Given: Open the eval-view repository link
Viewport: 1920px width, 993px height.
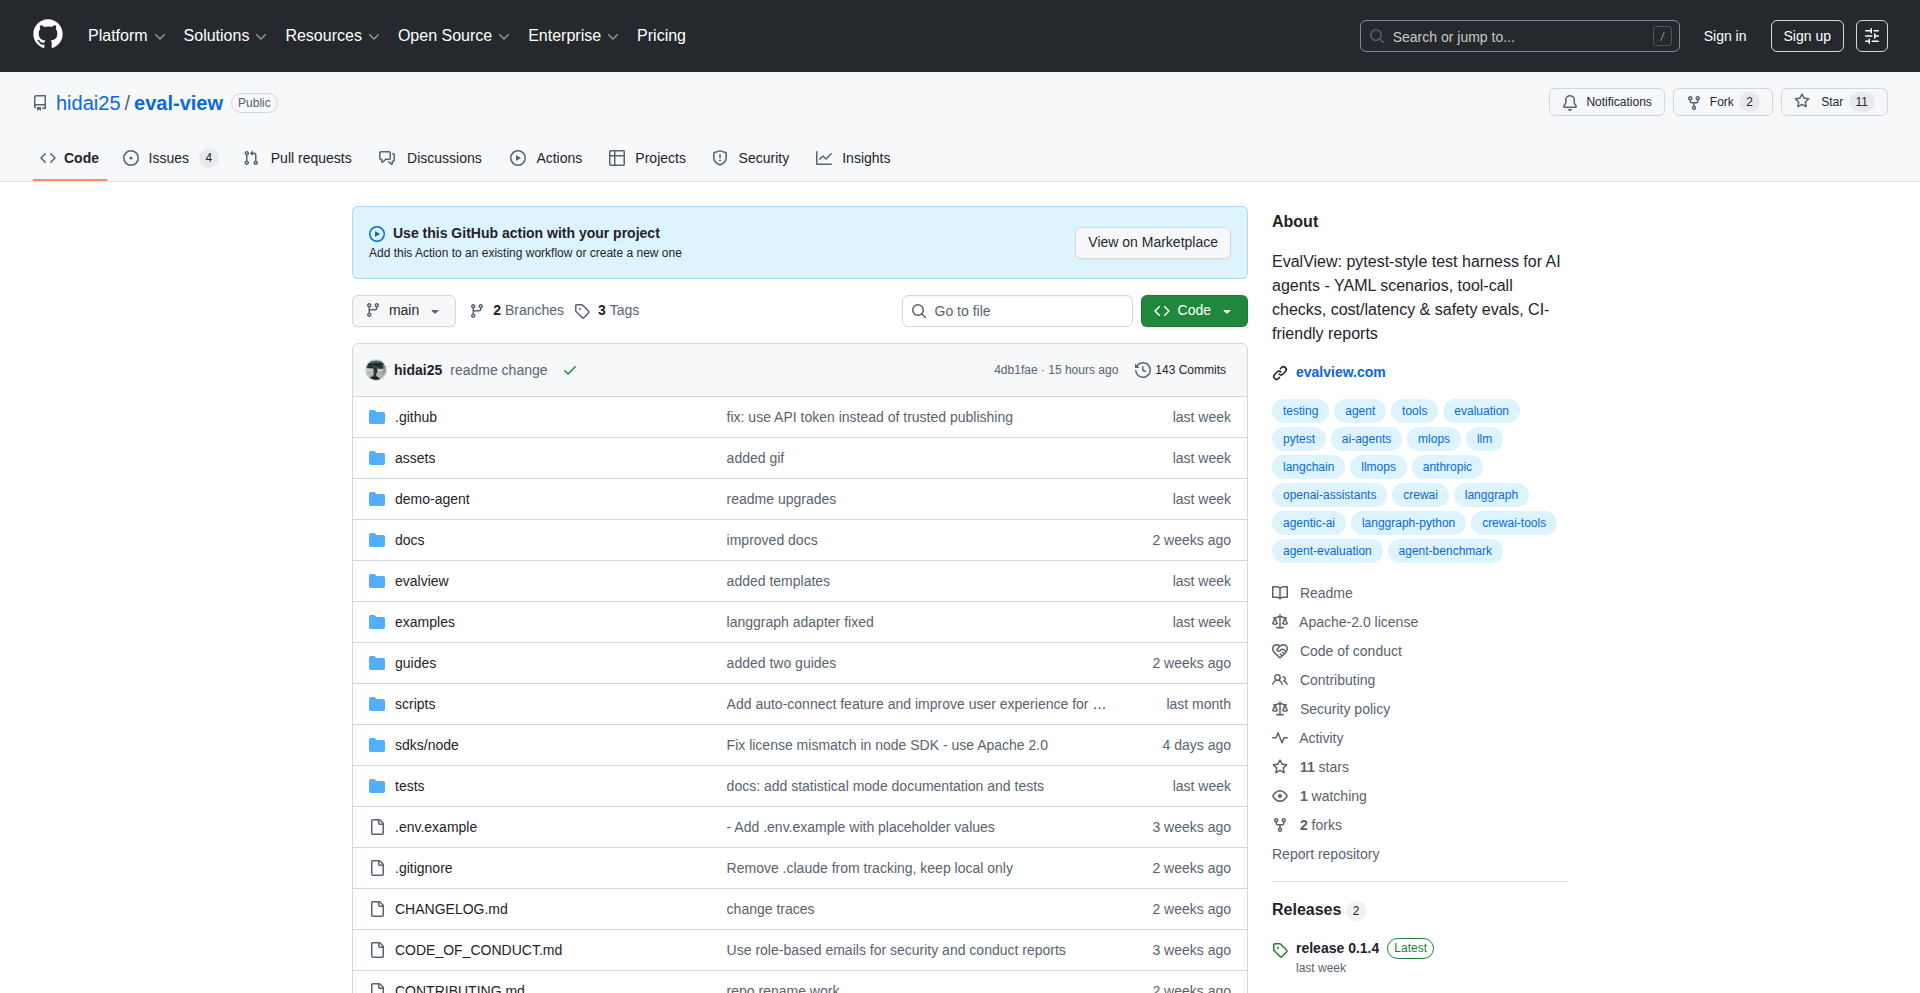Looking at the screenshot, I should (x=178, y=103).
